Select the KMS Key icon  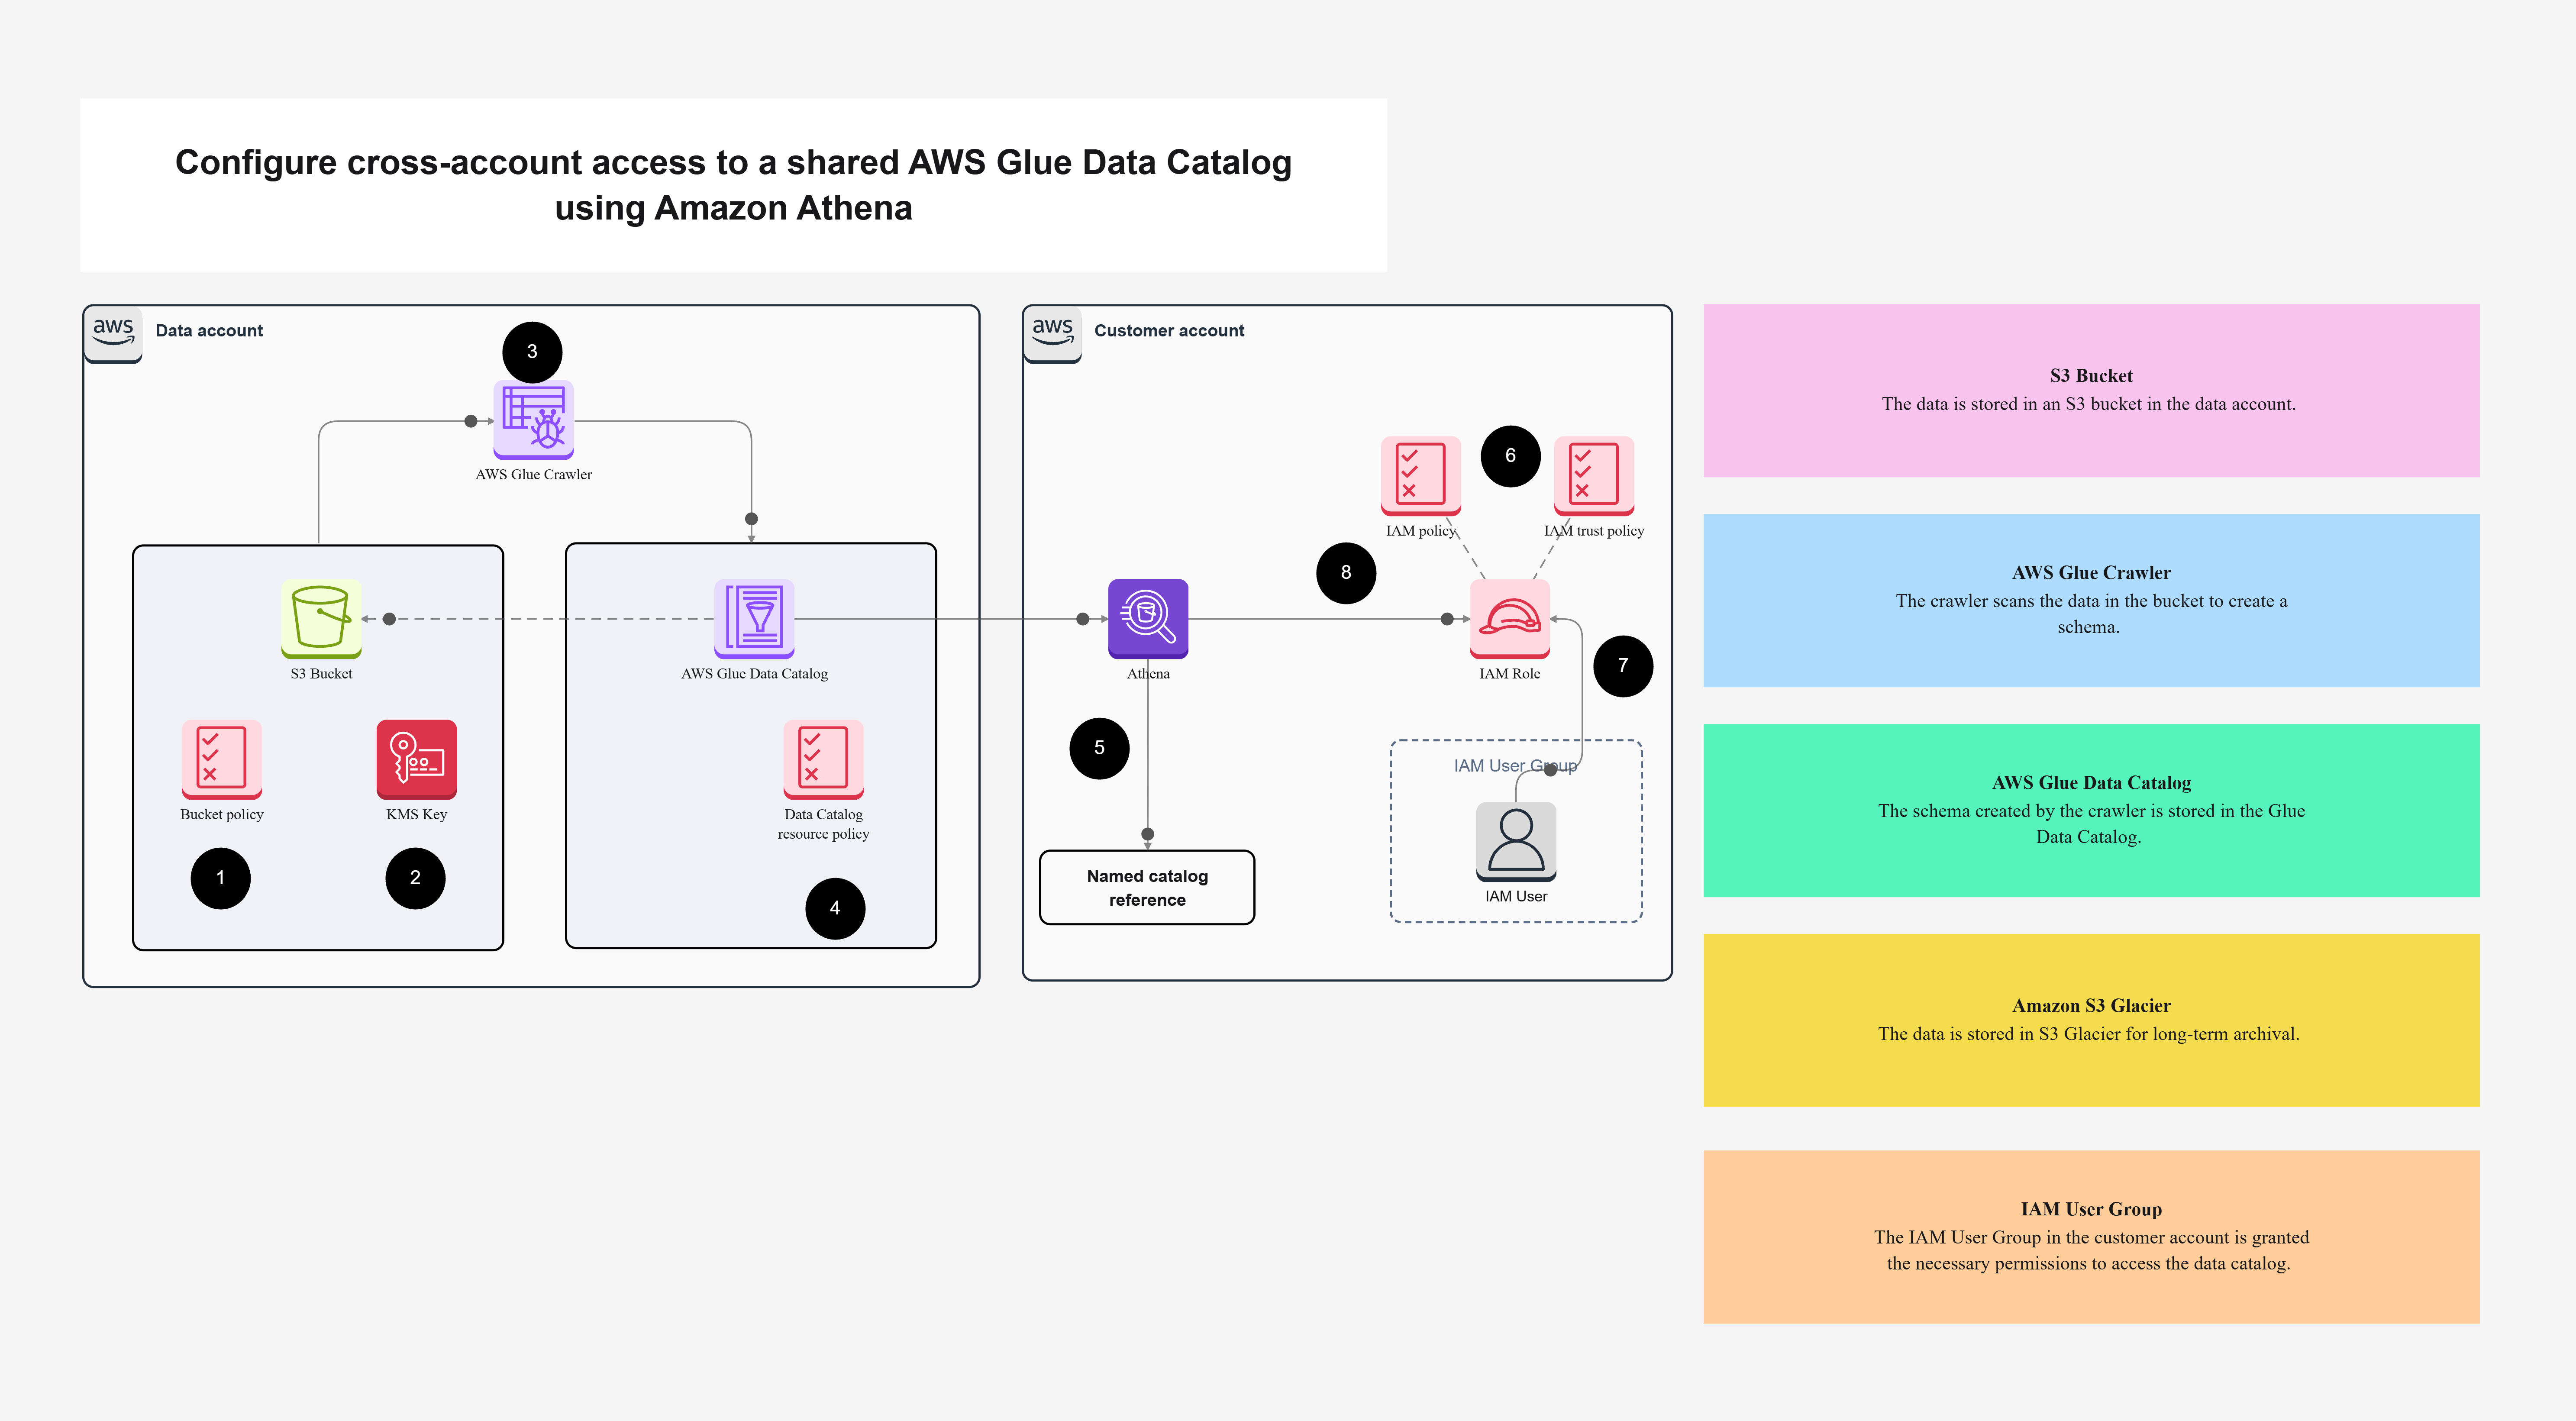[416, 759]
